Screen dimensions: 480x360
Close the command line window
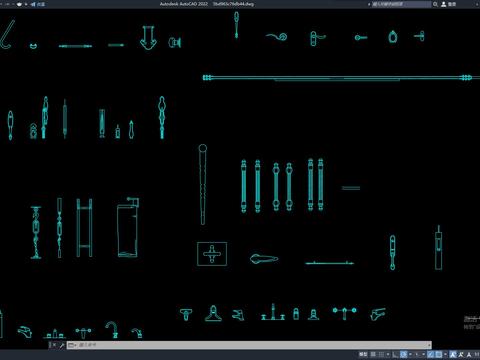tap(54, 345)
